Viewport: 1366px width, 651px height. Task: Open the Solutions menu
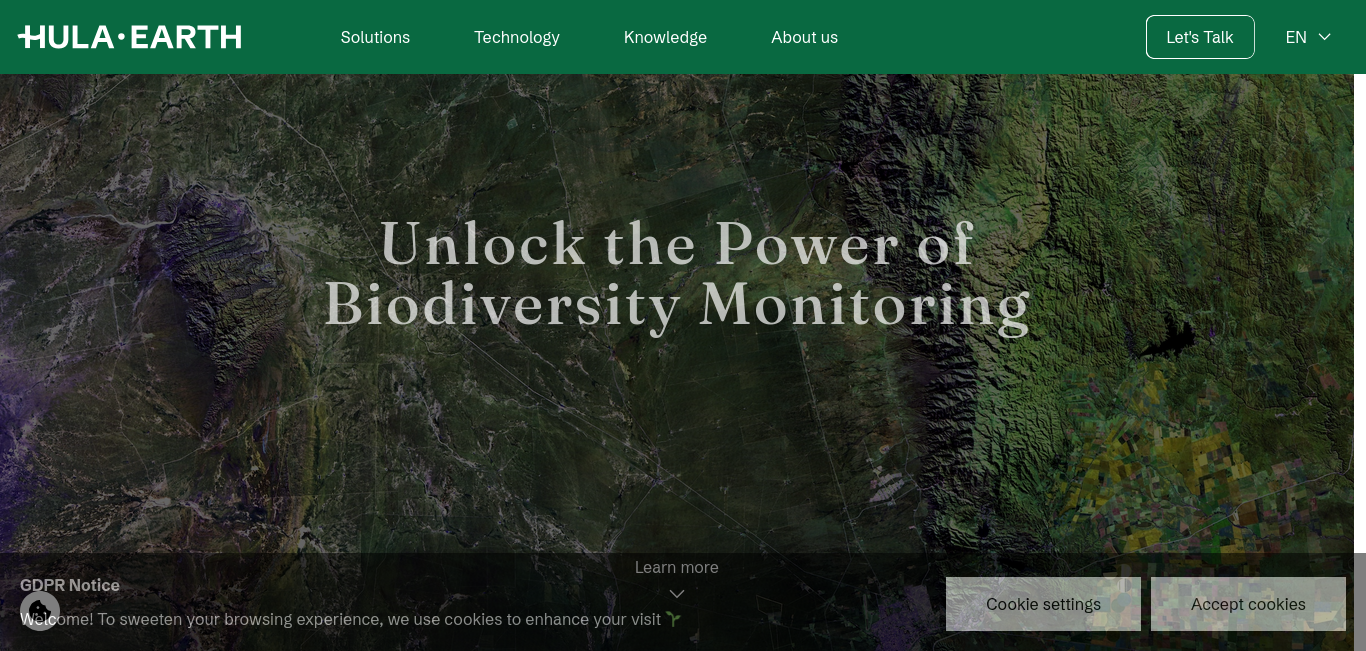coord(375,37)
